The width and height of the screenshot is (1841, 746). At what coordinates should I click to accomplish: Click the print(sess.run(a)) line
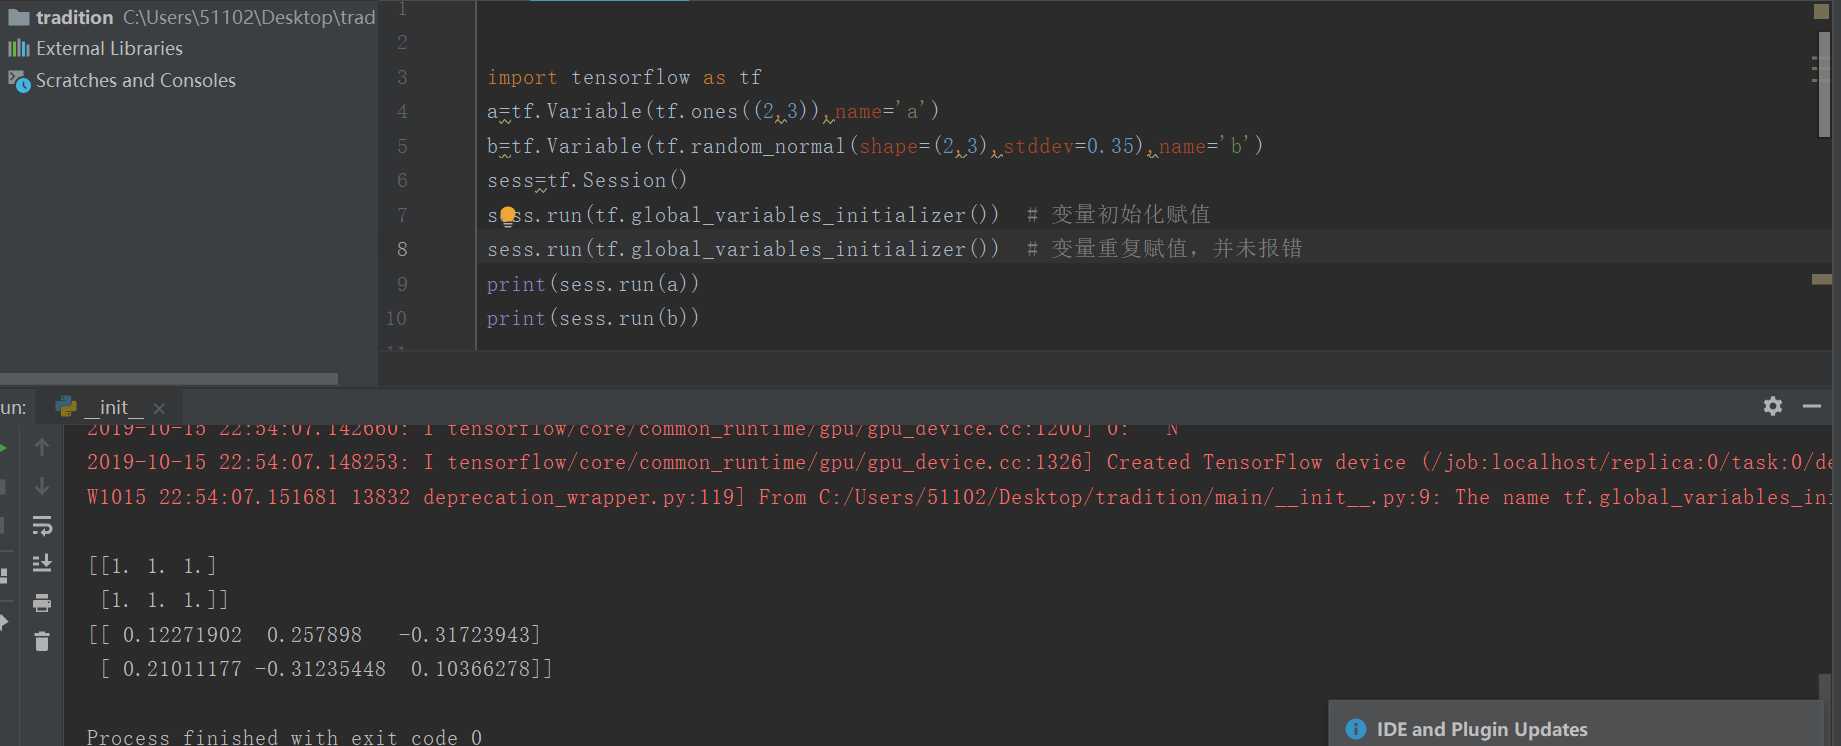pyautogui.click(x=593, y=284)
